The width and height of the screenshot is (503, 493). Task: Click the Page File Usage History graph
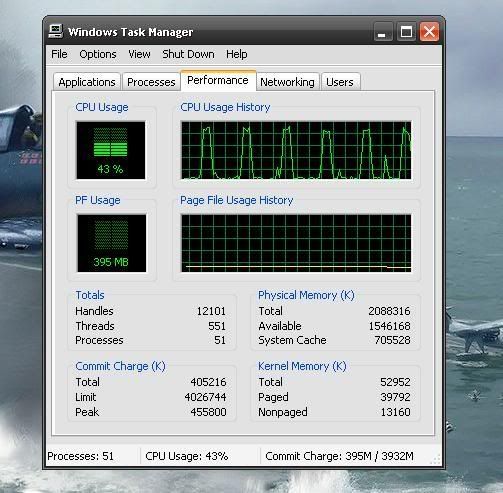pos(296,243)
